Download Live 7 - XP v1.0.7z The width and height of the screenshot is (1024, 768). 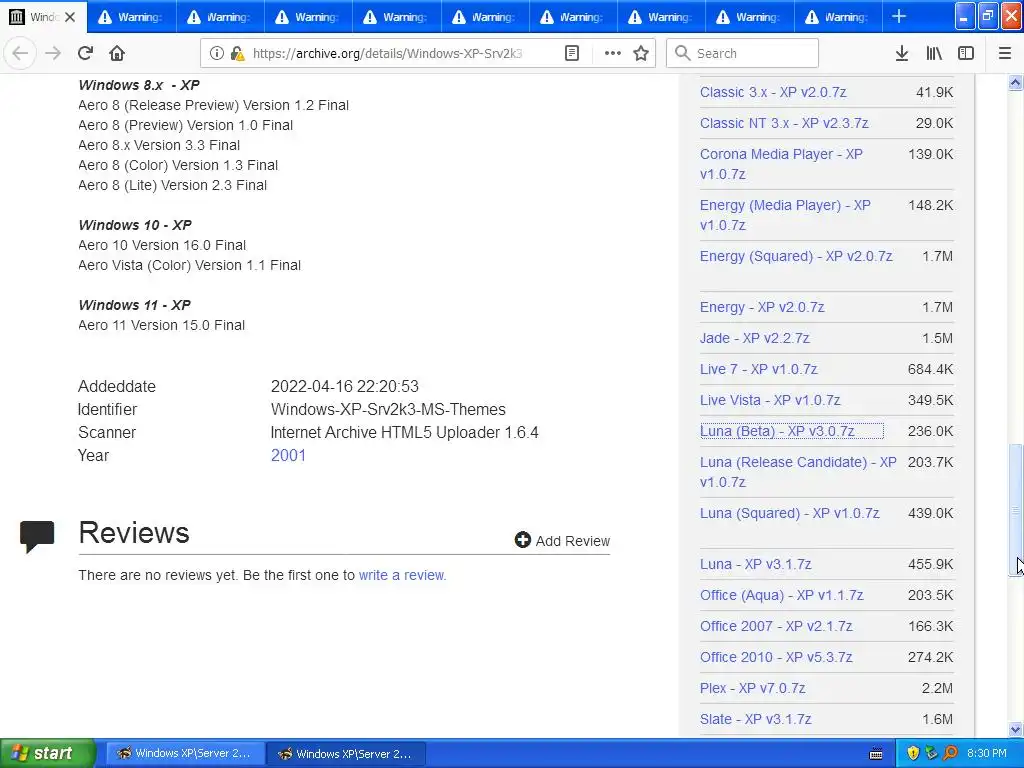[758, 369]
